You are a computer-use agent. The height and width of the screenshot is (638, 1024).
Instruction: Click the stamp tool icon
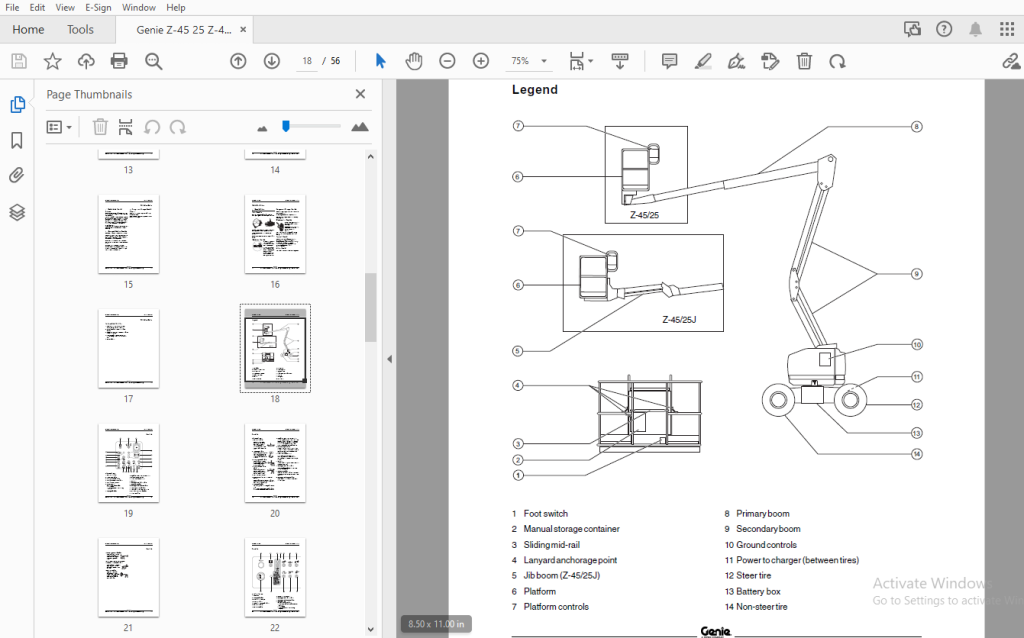click(771, 61)
